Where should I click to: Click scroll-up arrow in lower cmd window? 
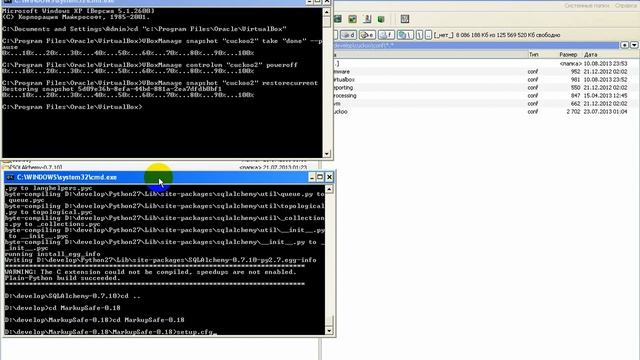(329, 189)
